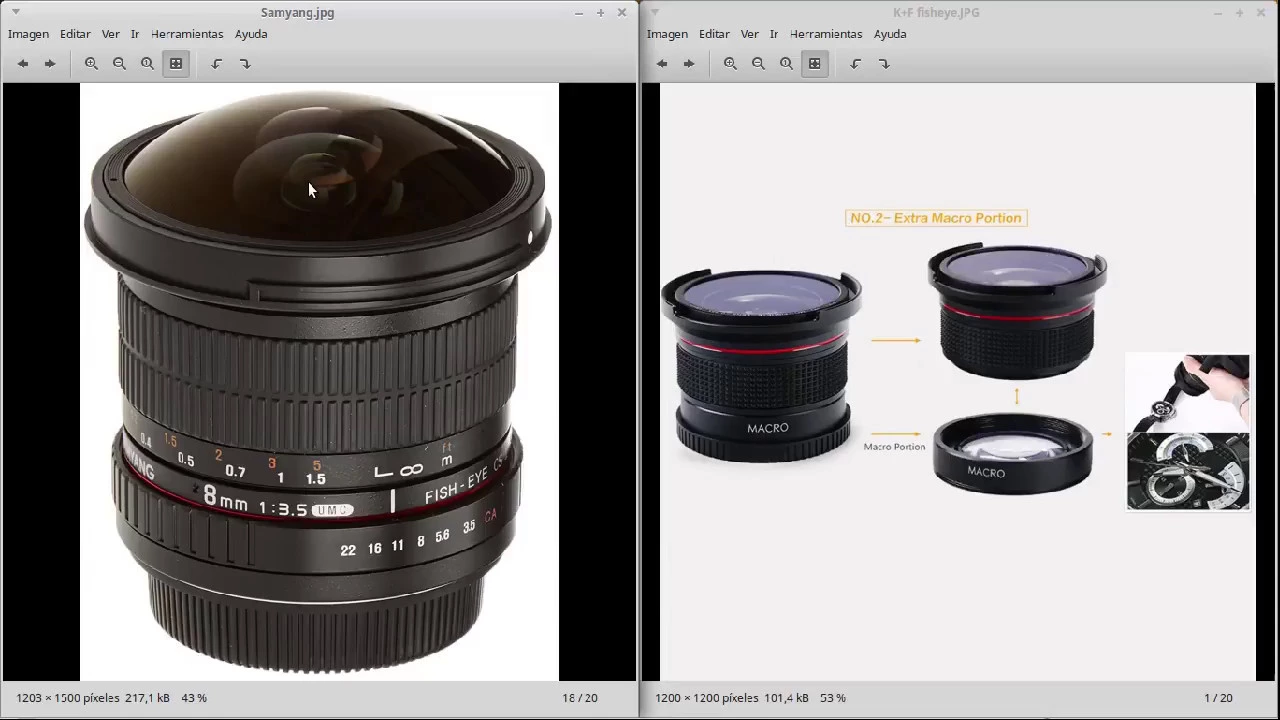Viewport: 1280px width, 720px height.
Task: Click the K+F macro lens product image
Action: tap(957, 381)
